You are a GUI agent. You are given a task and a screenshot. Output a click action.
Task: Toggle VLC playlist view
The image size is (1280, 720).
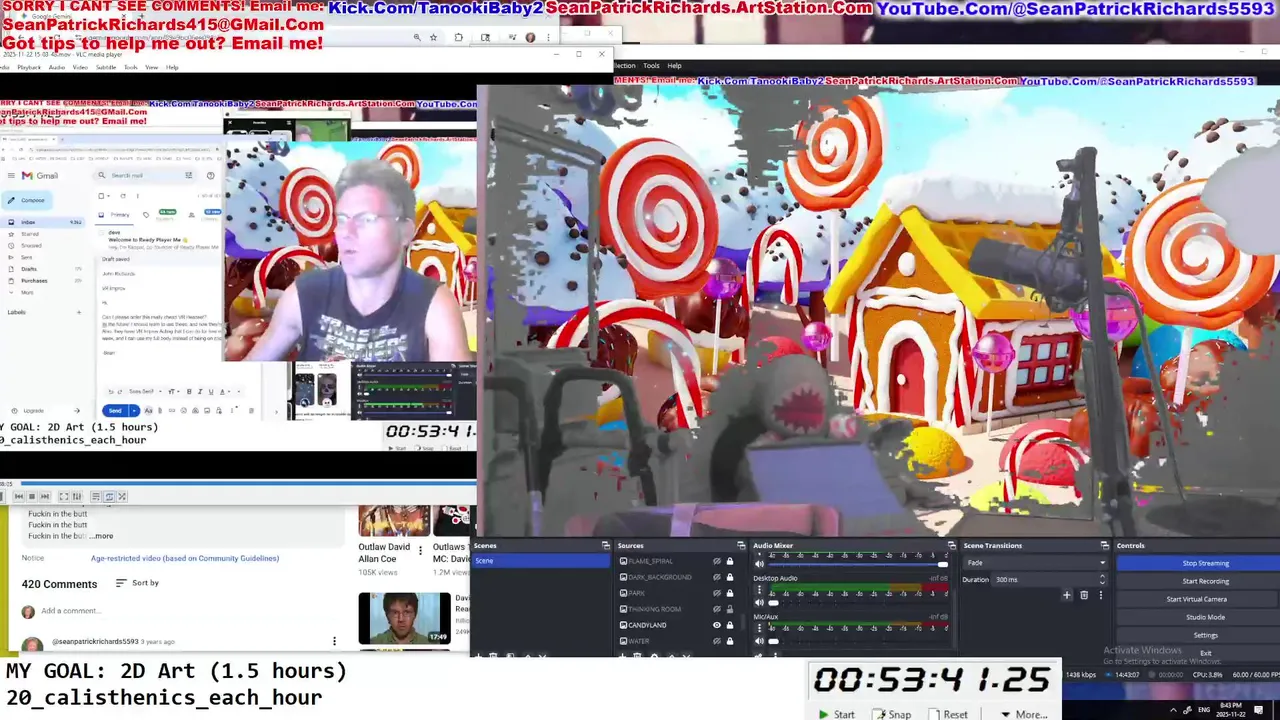pyautogui.click(x=96, y=496)
